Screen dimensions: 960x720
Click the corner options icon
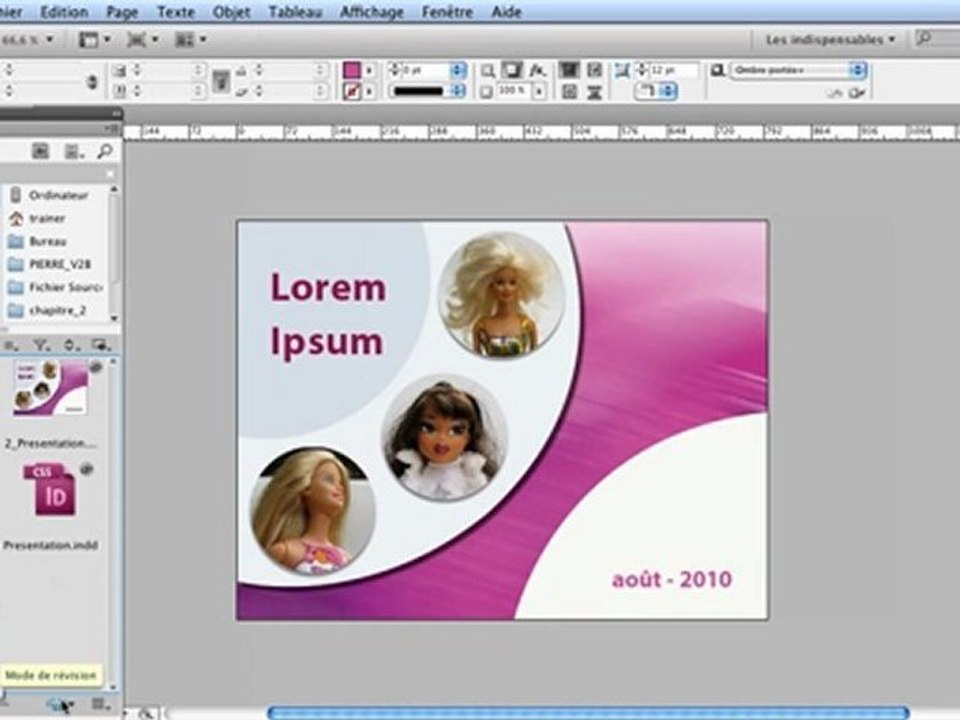[x=623, y=71]
